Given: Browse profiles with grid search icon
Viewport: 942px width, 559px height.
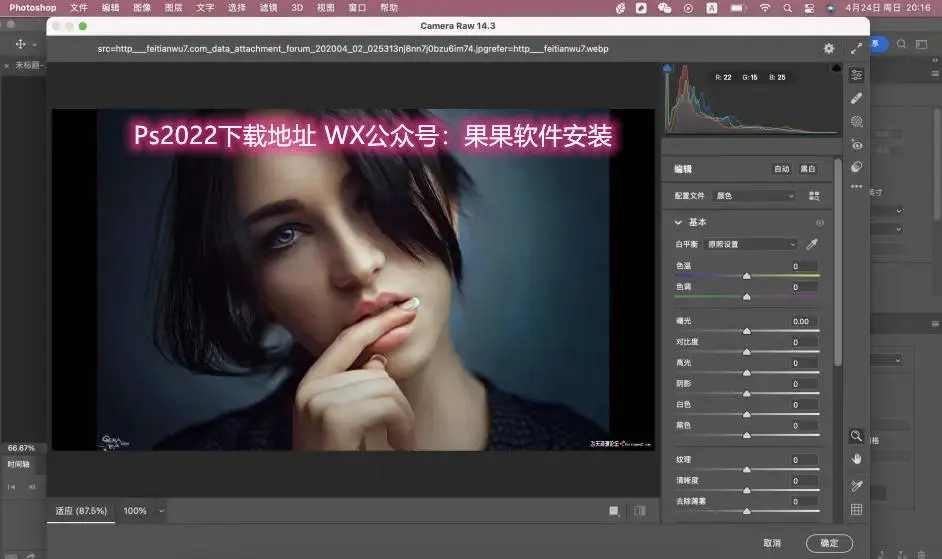Looking at the screenshot, I should click(x=814, y=196).
